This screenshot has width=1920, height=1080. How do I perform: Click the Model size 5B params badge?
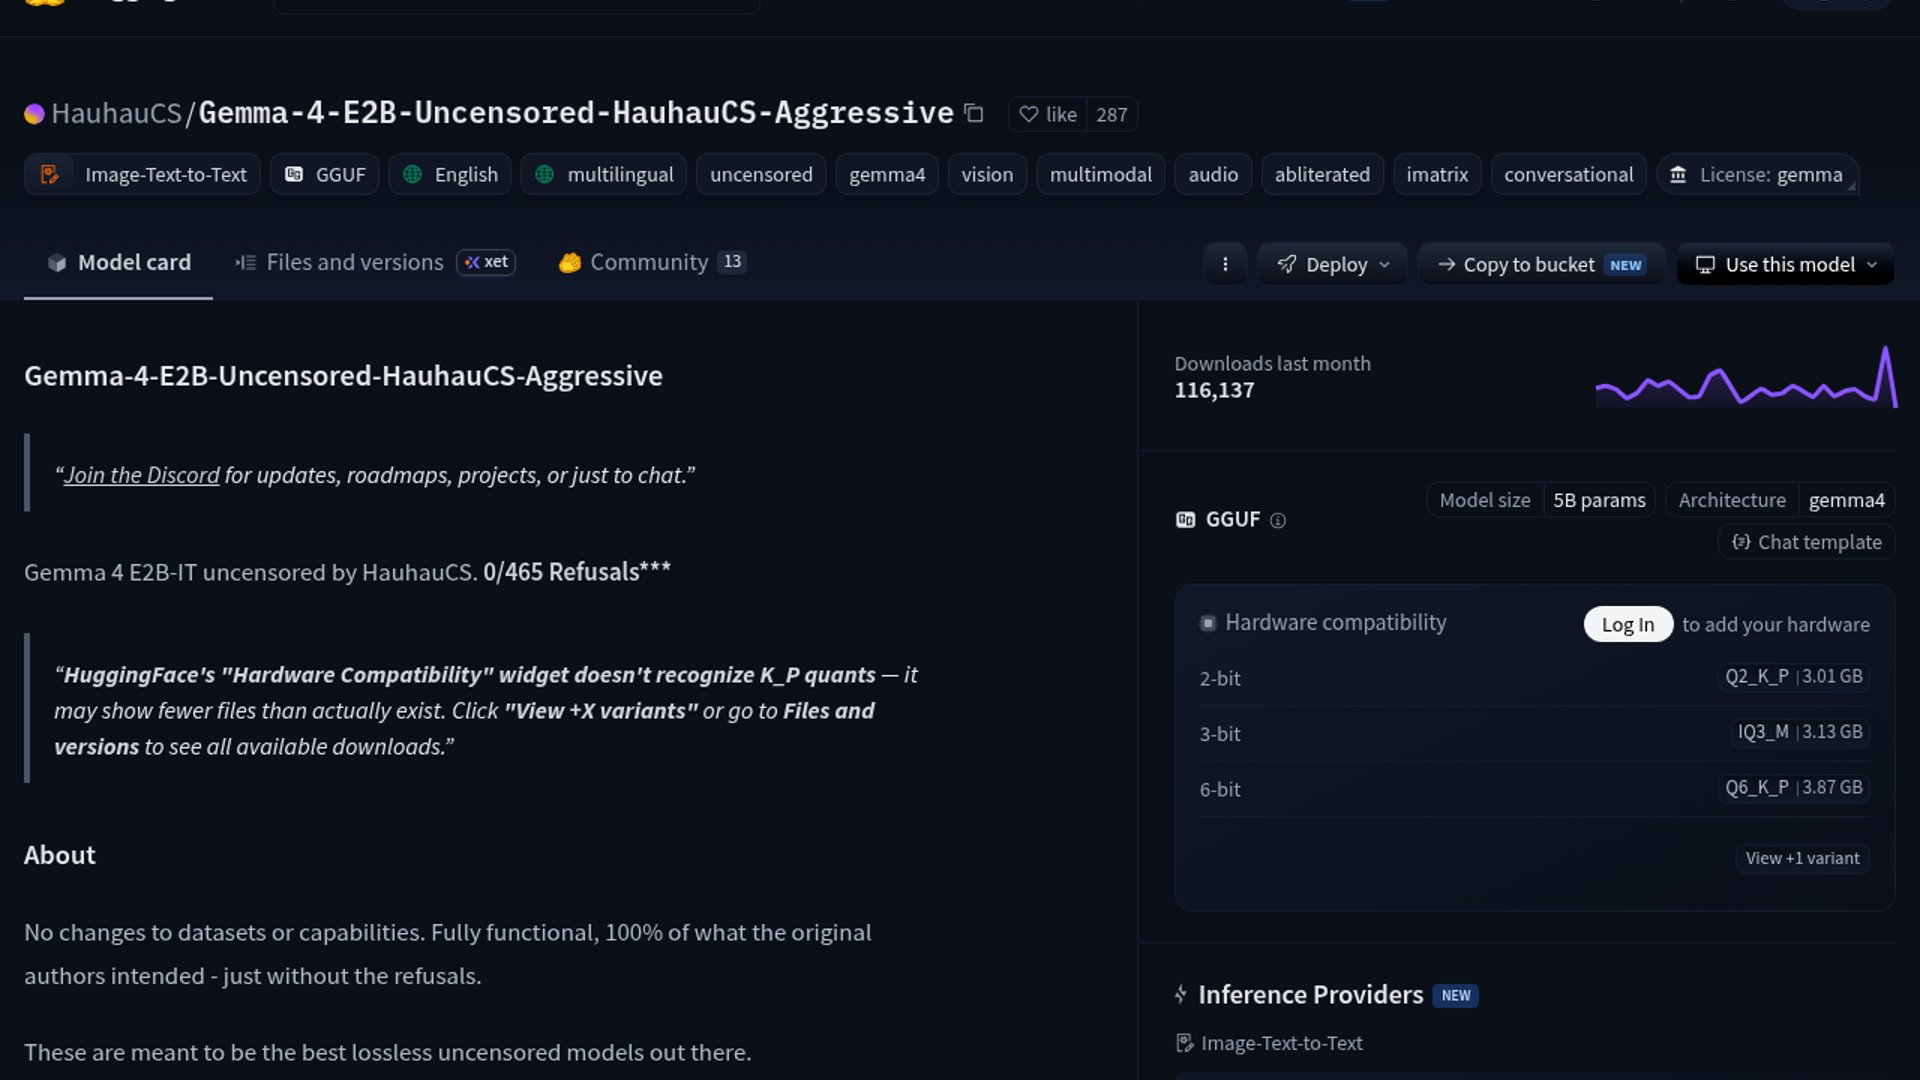pyautogui.click(x=1541, y=500)
